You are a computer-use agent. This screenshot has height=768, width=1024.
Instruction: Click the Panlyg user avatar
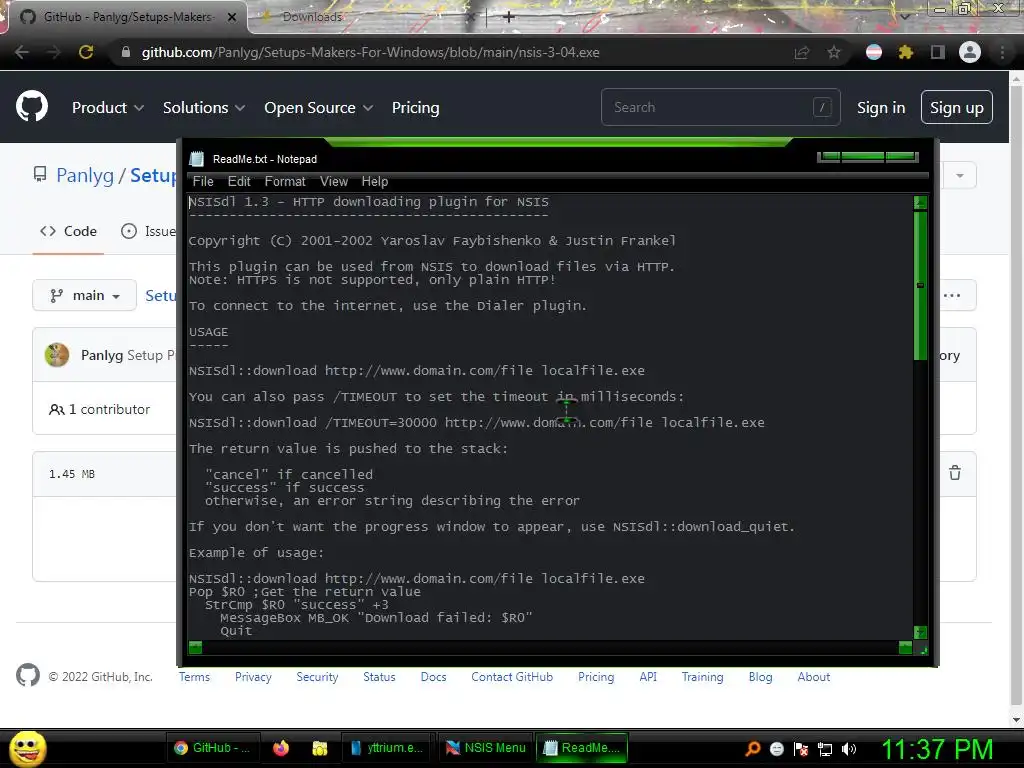pos(57,355)
